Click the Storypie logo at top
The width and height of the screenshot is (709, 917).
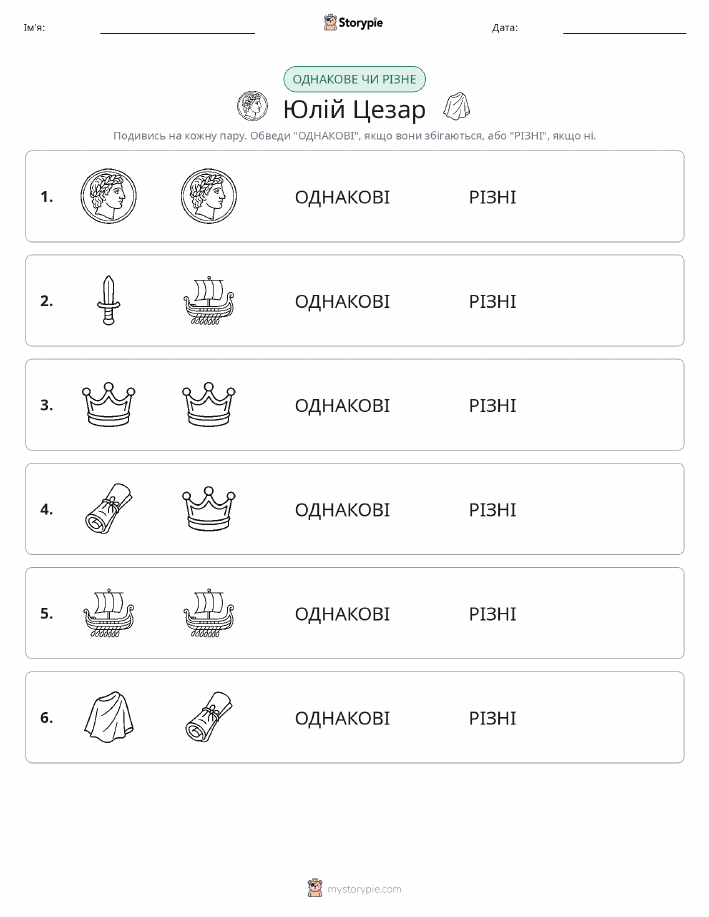coord(353,23)
